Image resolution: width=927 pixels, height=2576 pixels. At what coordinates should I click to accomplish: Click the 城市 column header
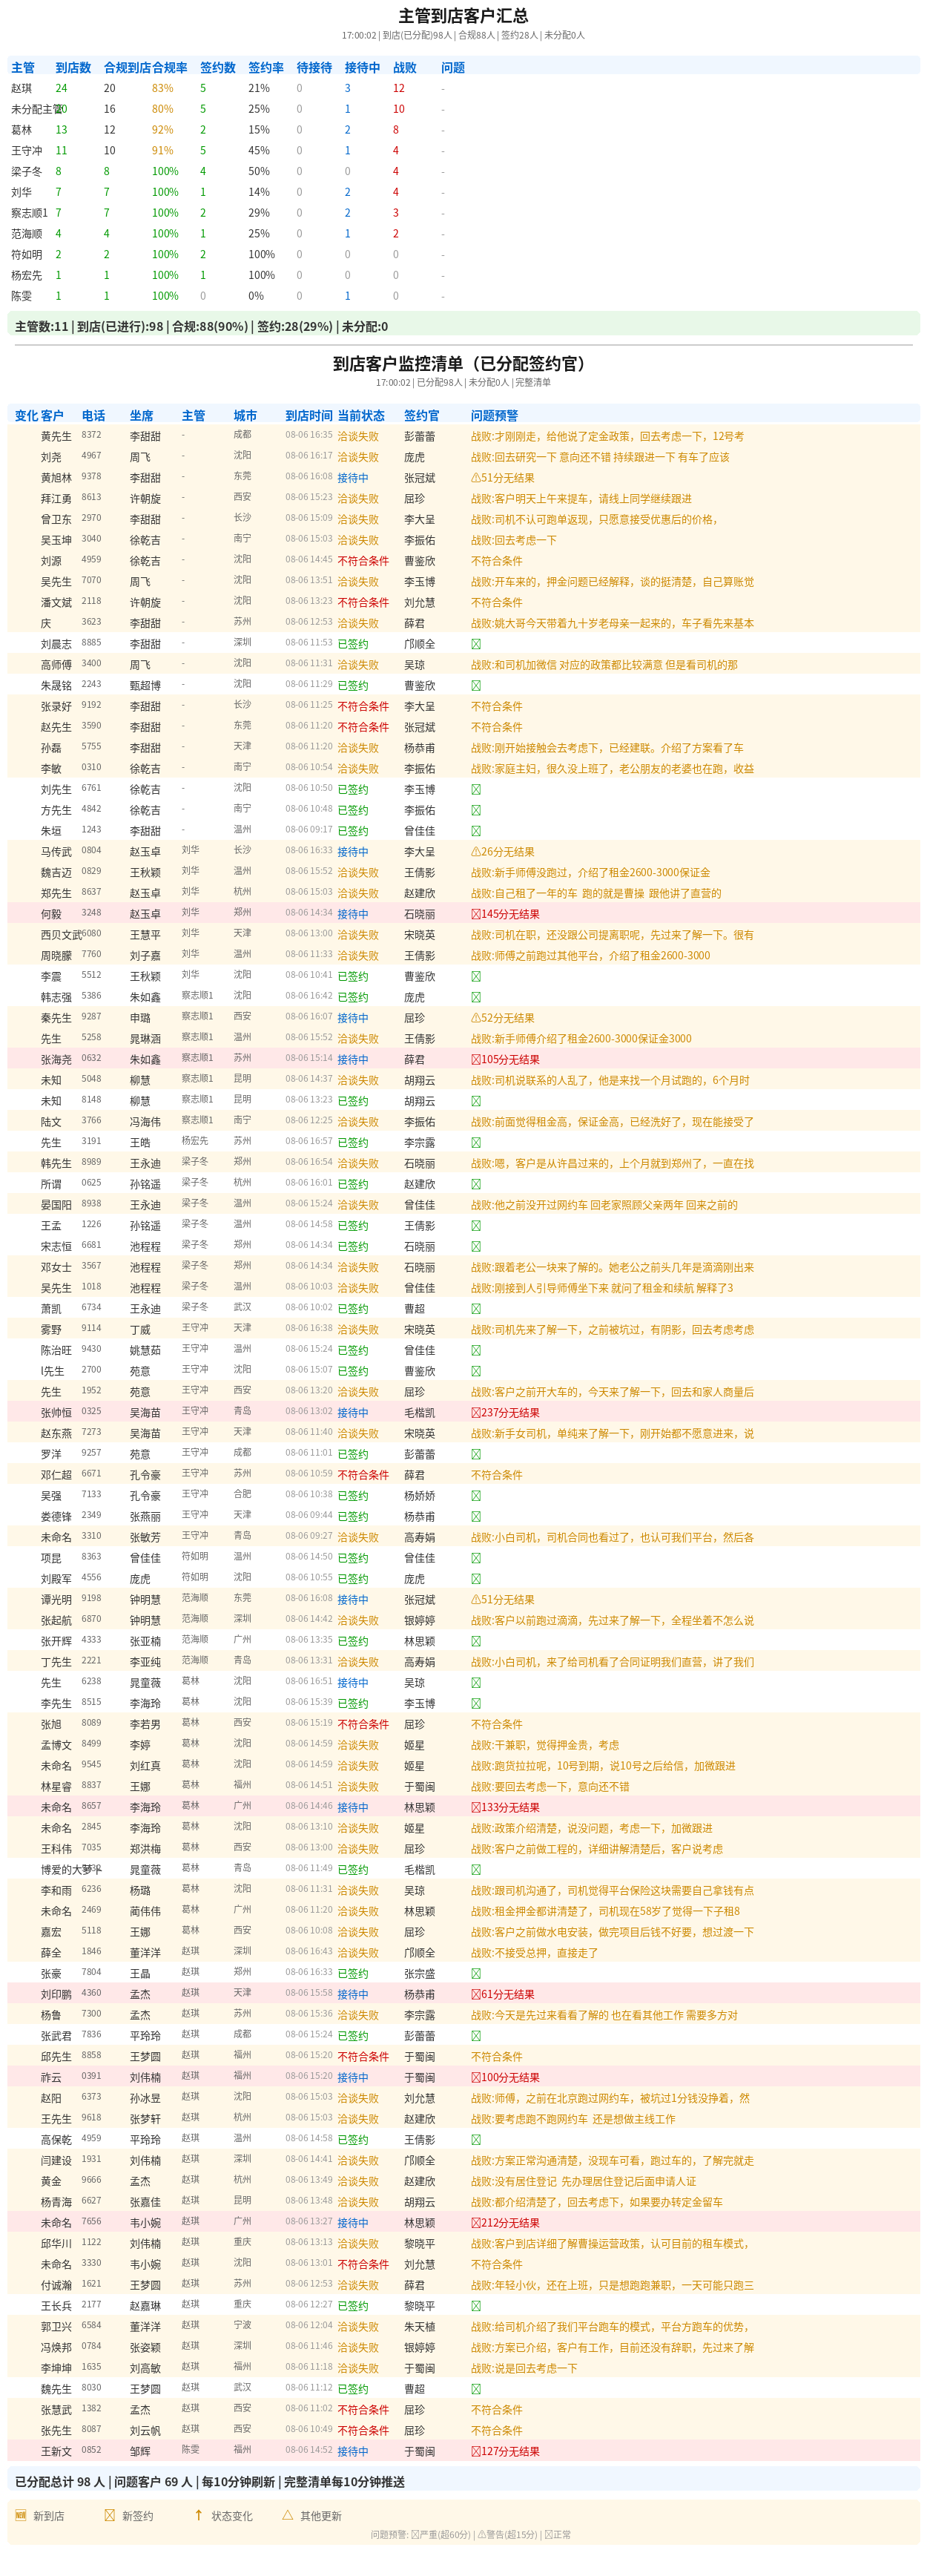[x=245, y=416]
